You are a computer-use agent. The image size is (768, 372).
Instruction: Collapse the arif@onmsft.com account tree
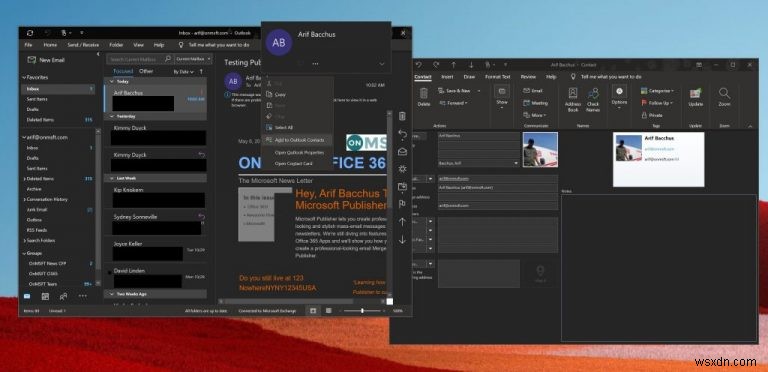pos(24,138)
